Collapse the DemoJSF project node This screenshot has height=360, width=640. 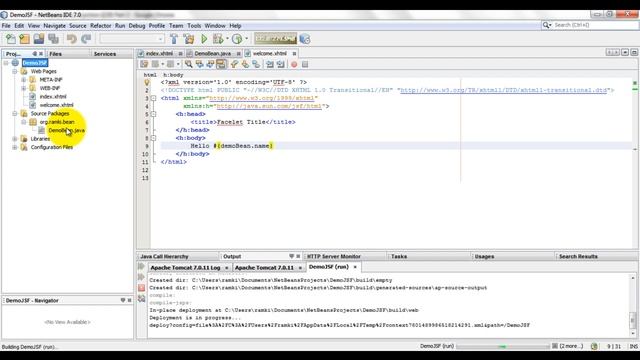click(x=6, y=63)
